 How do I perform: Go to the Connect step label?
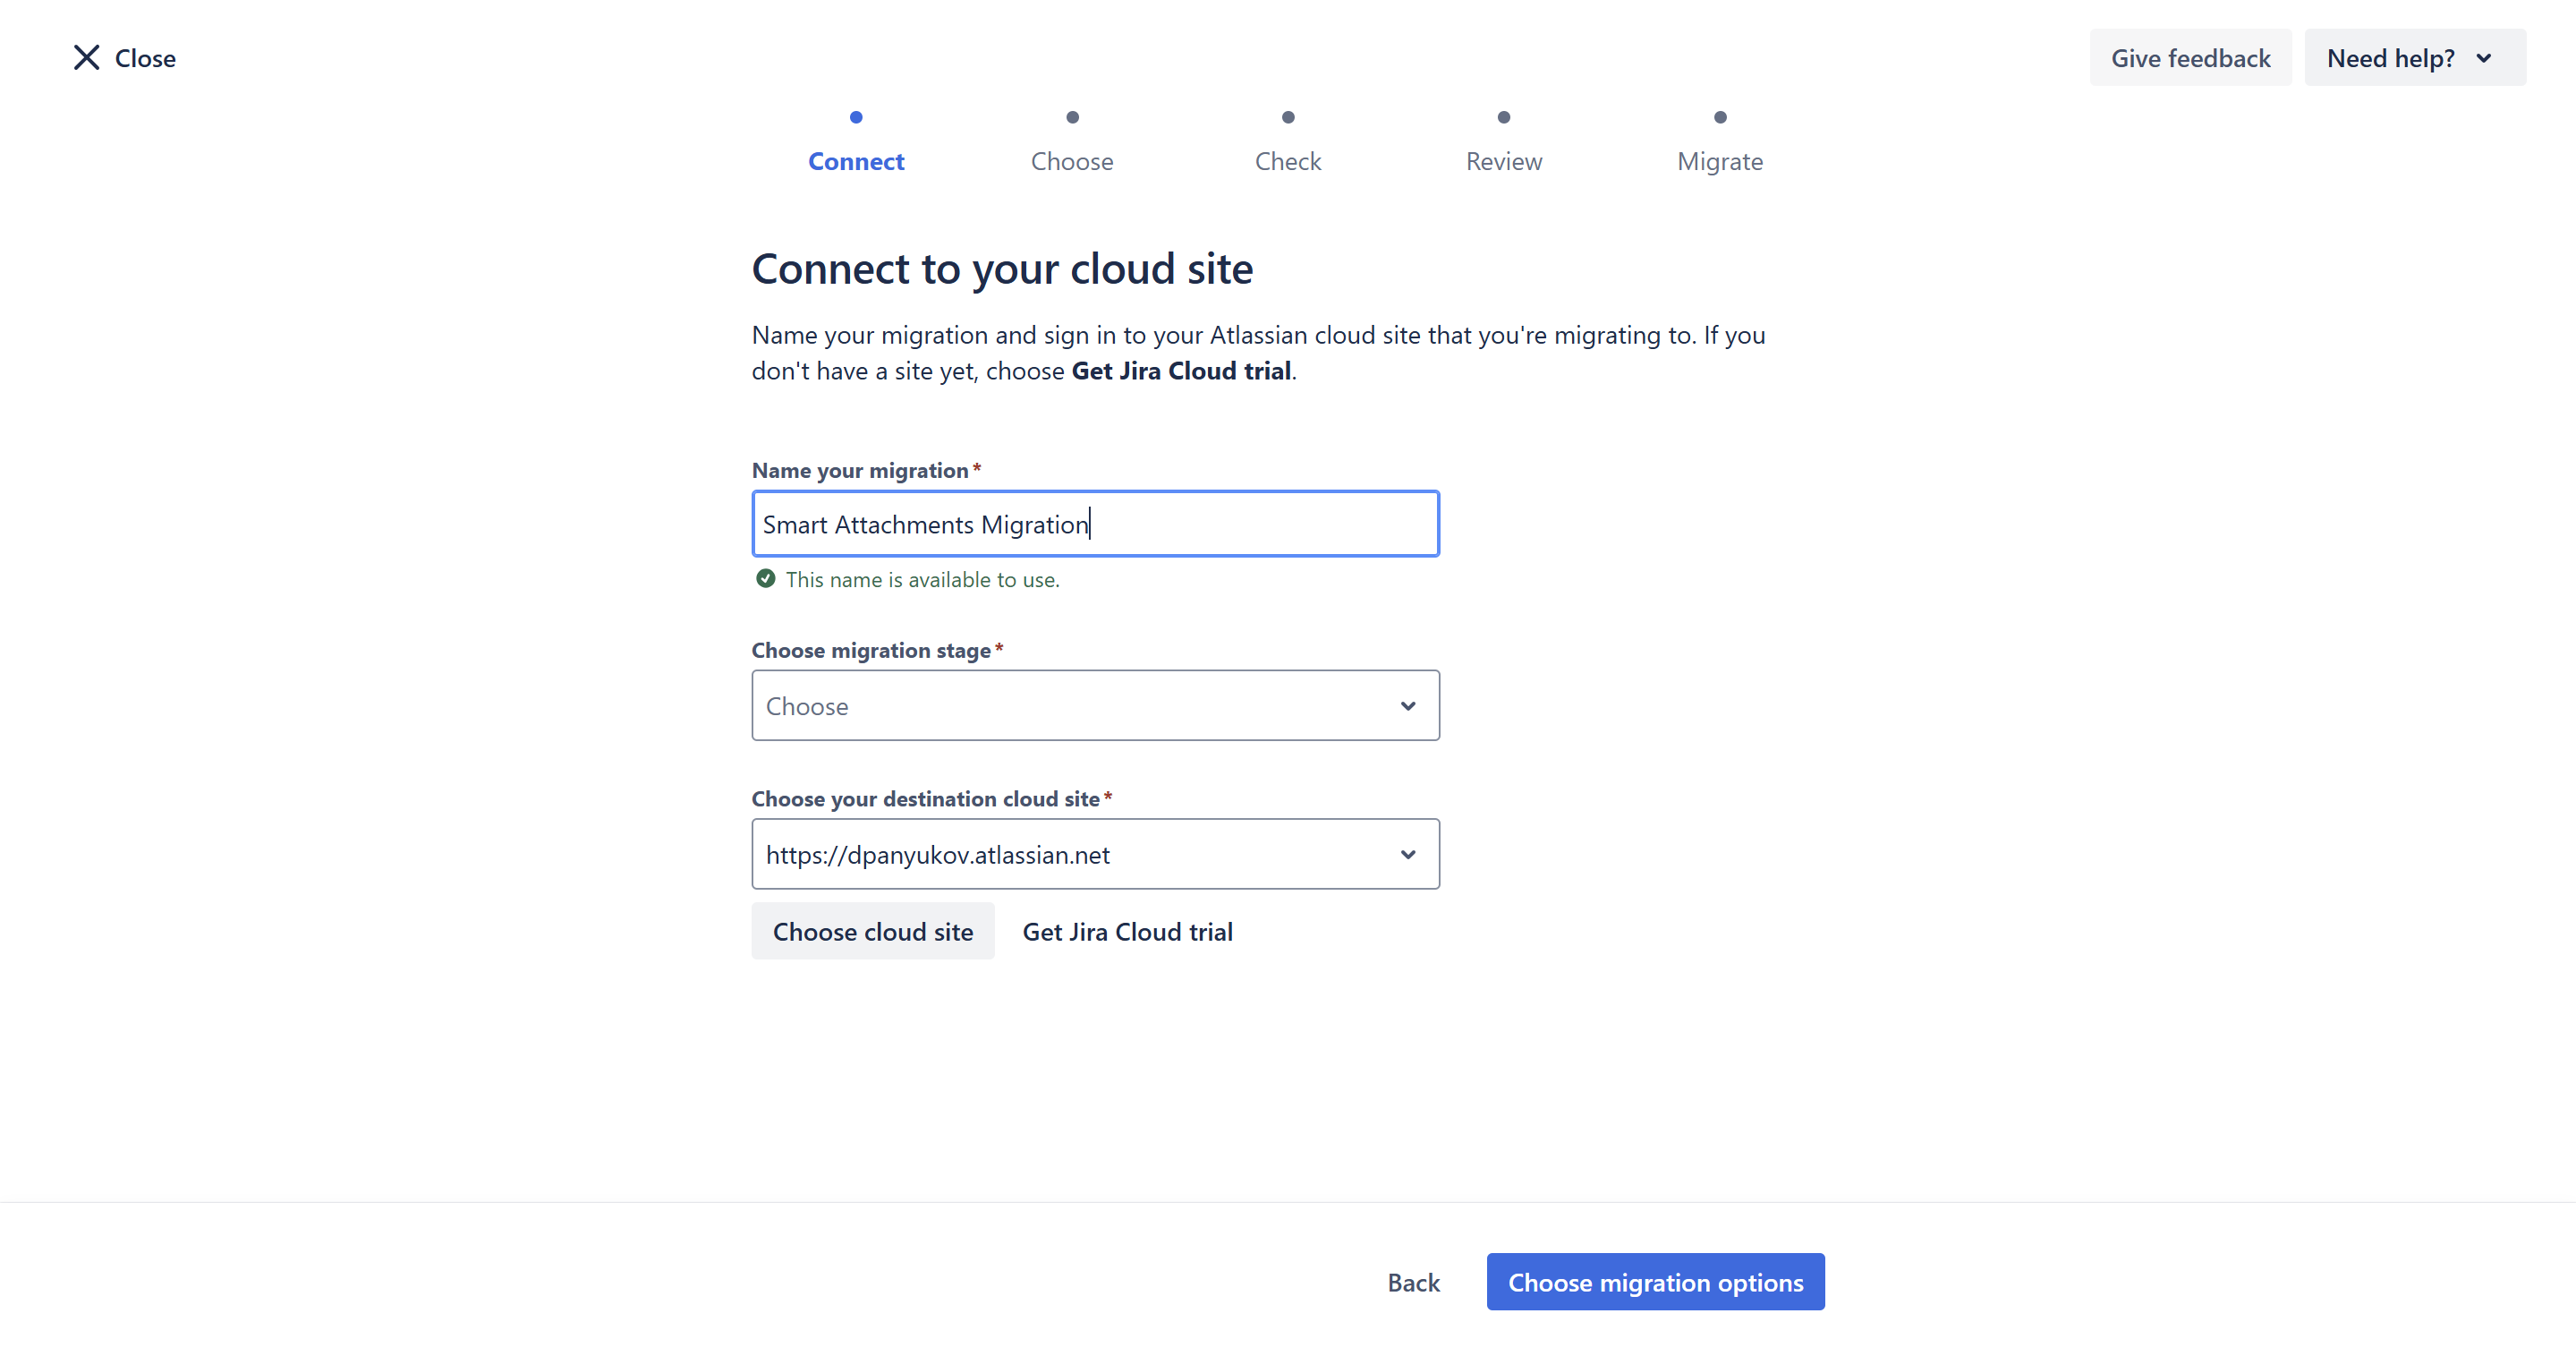(856, 162)
